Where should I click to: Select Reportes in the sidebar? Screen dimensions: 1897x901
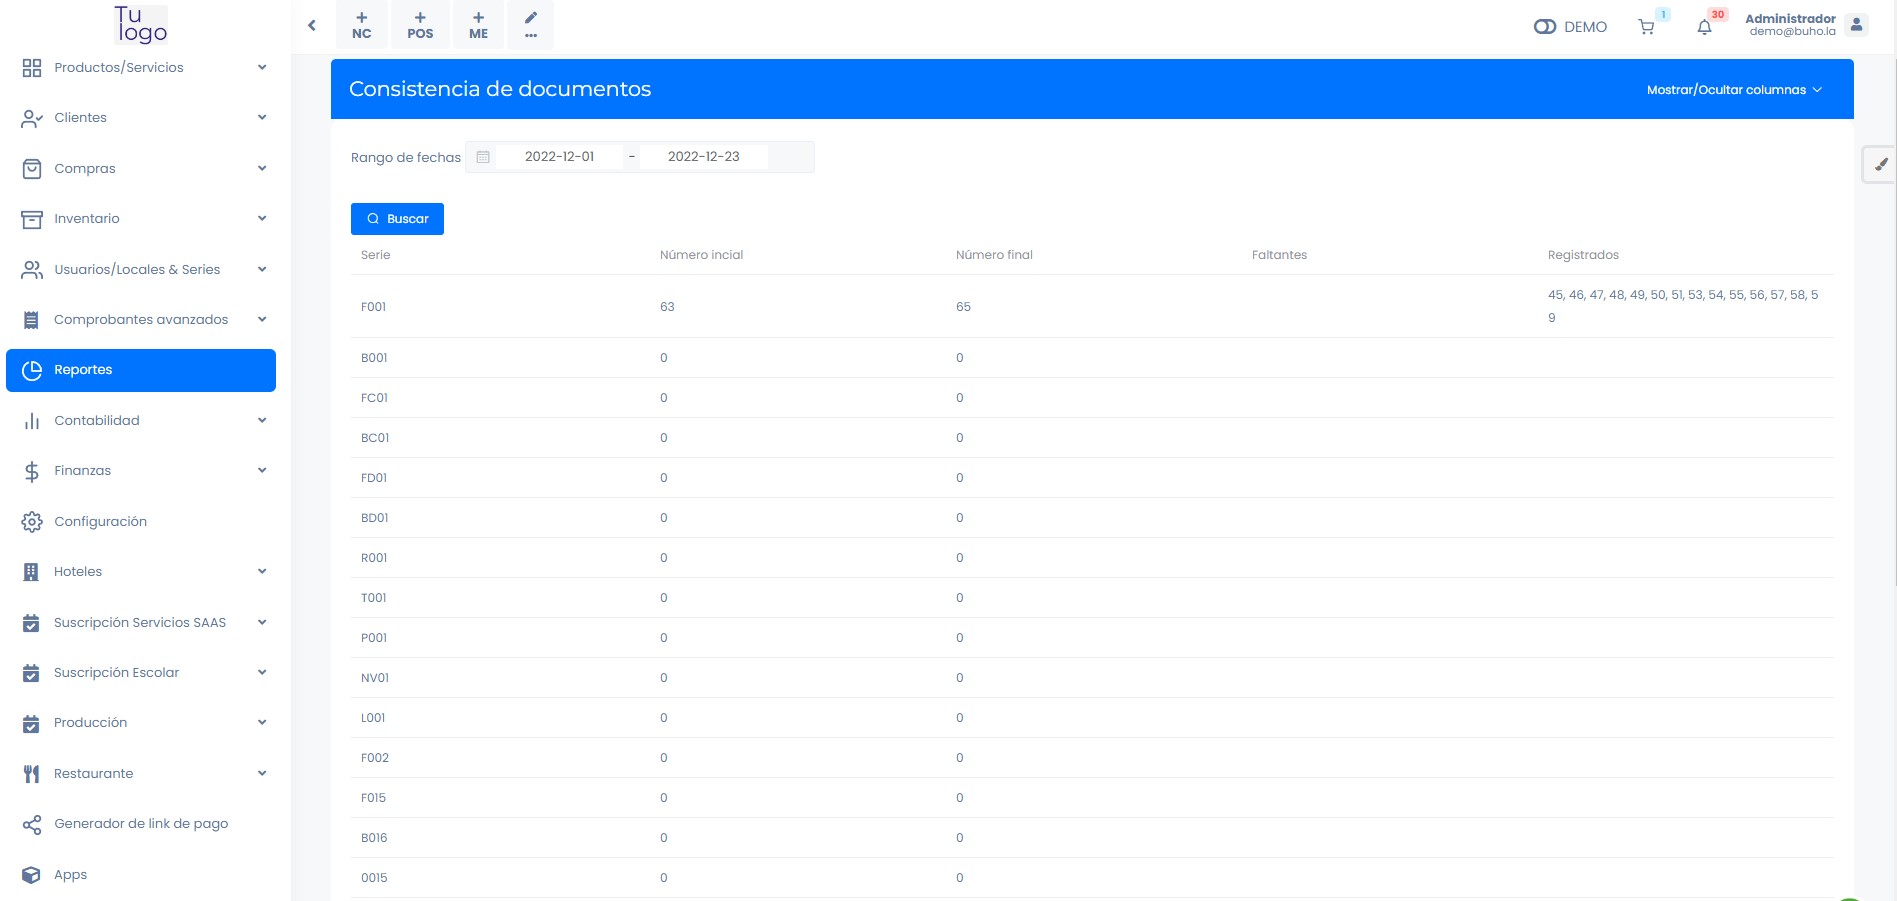[x=140, y=370]
